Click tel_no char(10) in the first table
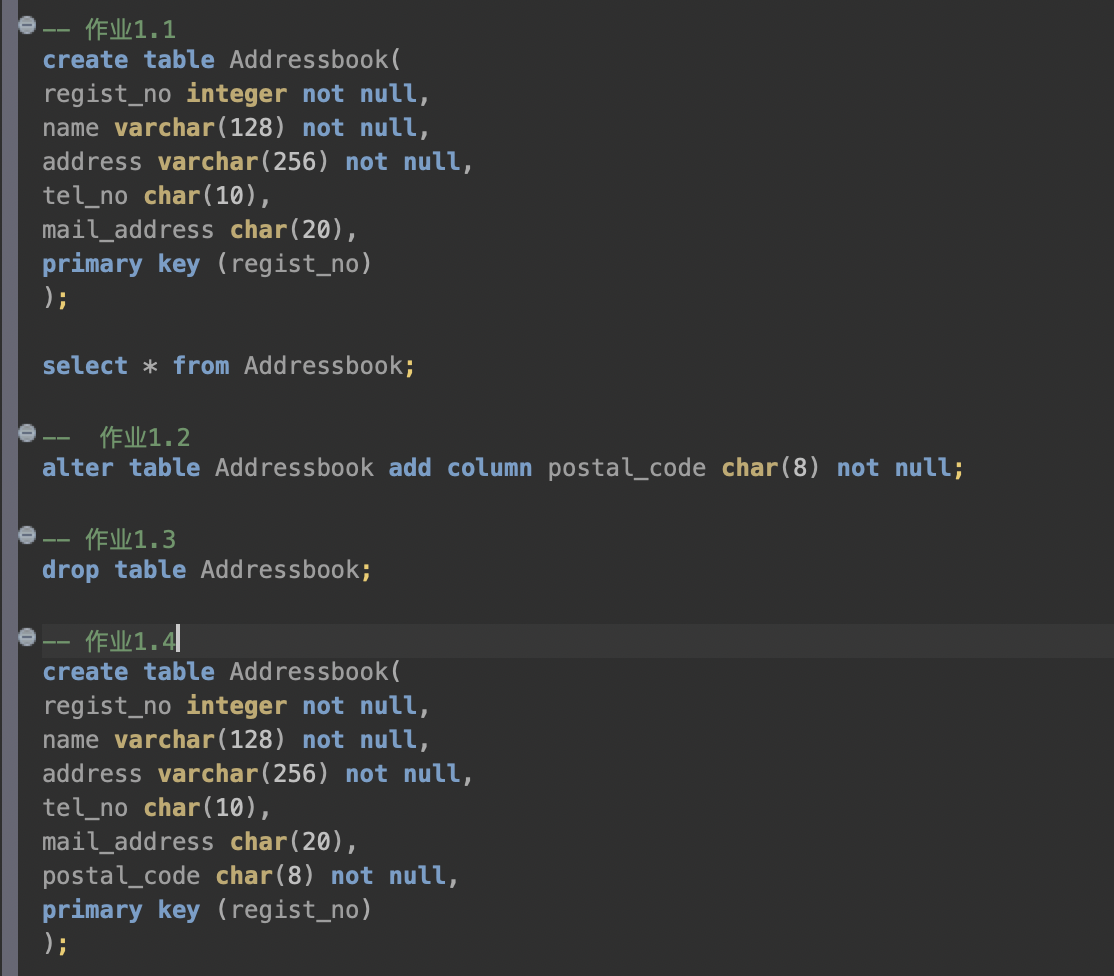This screenshot has width=1114, height=976. [x=156, y=196]
